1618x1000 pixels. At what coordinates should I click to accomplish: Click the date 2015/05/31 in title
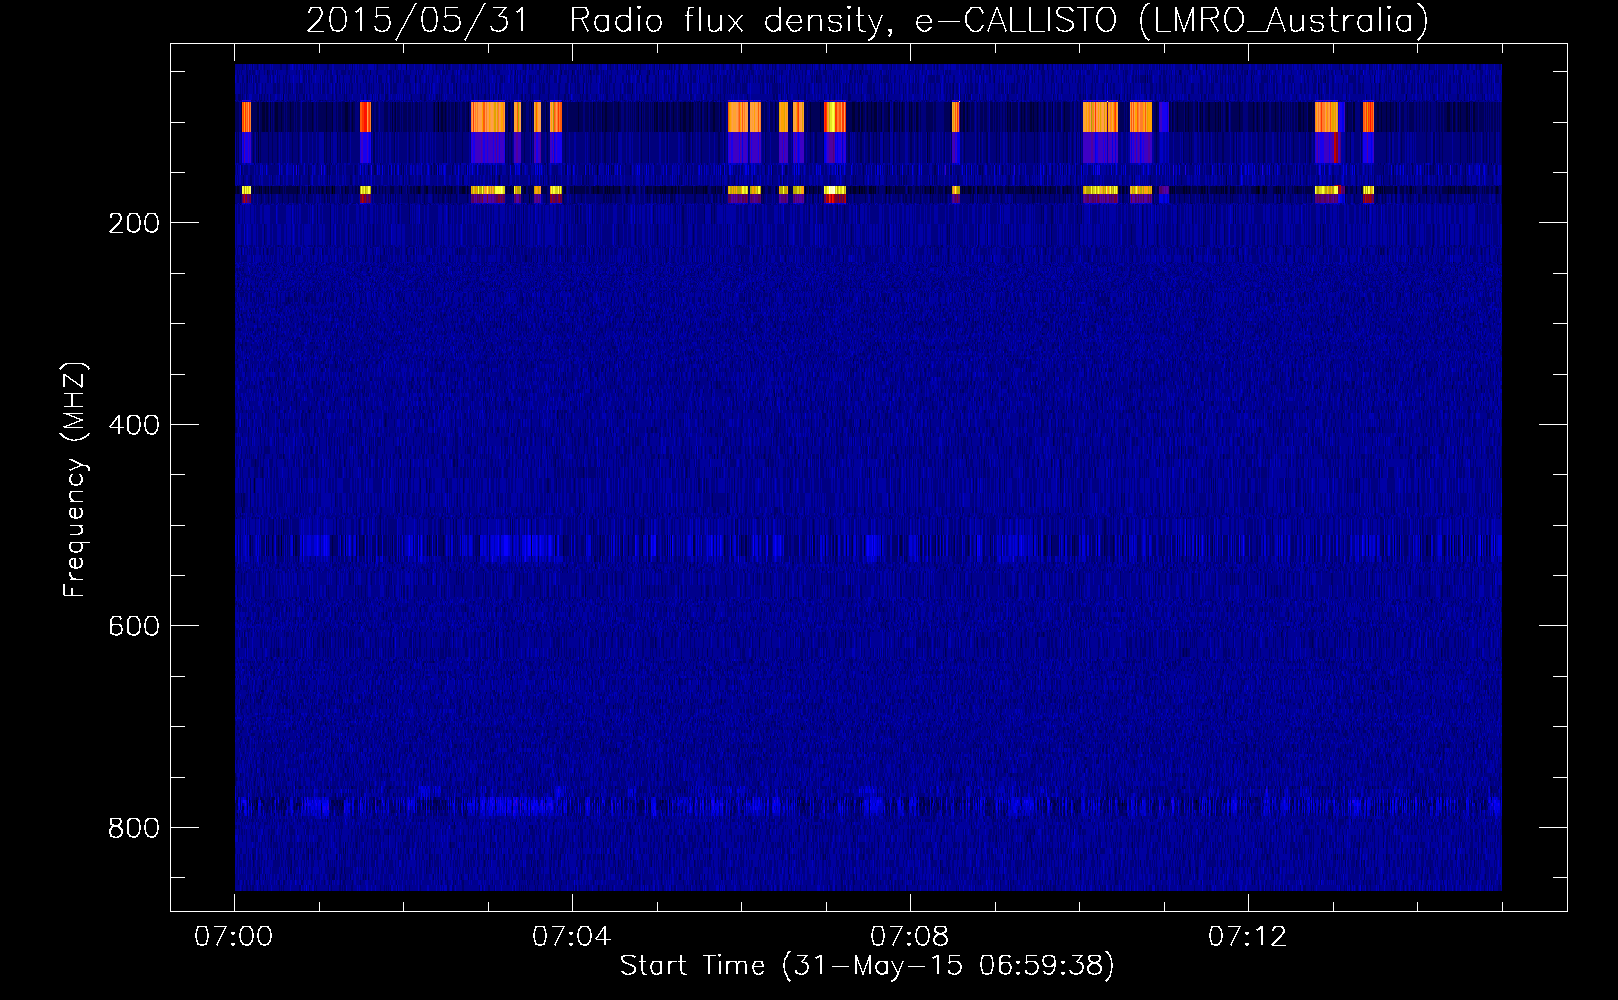(x=417, y=20)
